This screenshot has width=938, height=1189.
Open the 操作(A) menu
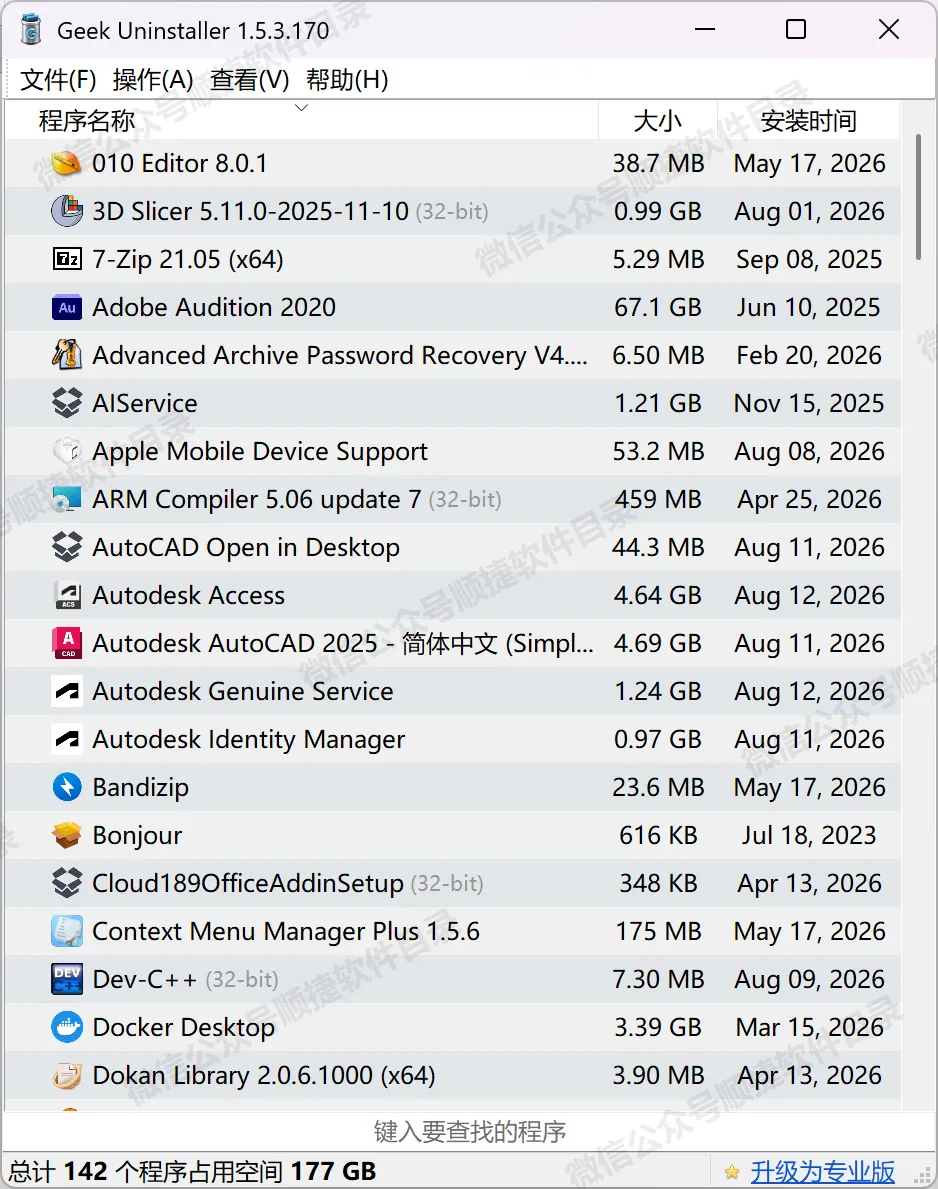152,80
